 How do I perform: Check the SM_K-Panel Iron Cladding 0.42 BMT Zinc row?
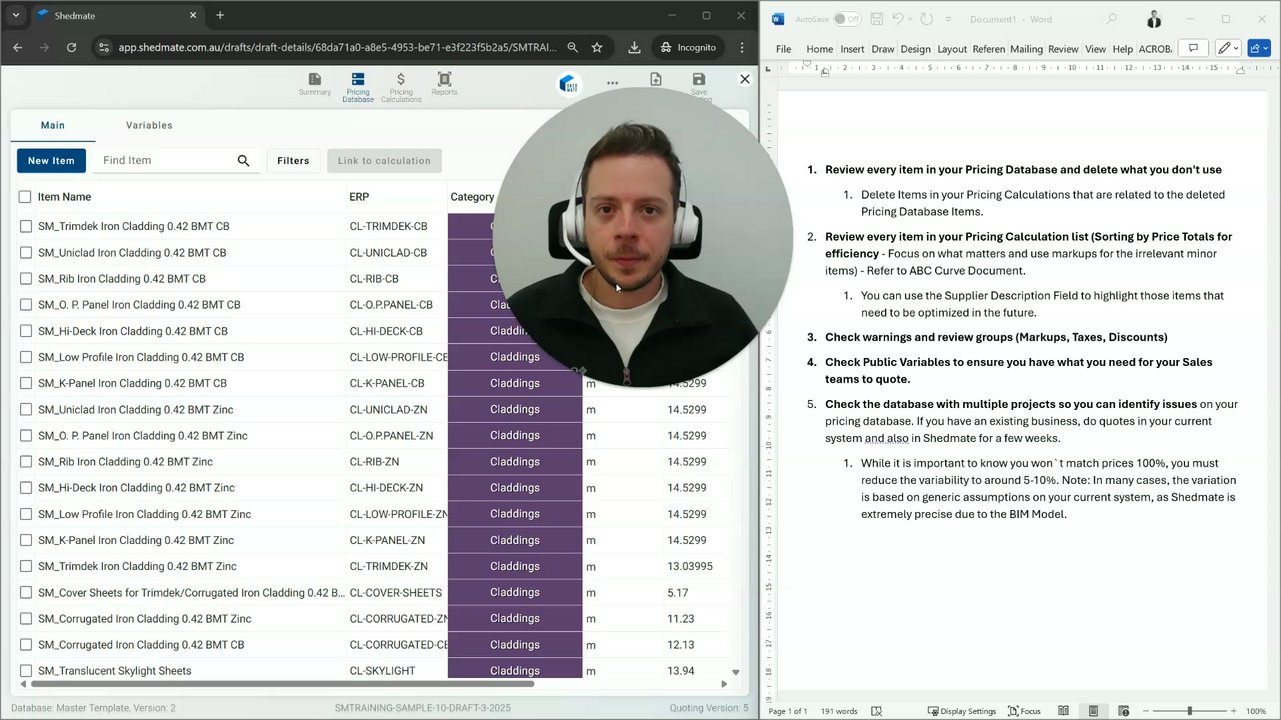pyautogui.click(x=26, y=540)
